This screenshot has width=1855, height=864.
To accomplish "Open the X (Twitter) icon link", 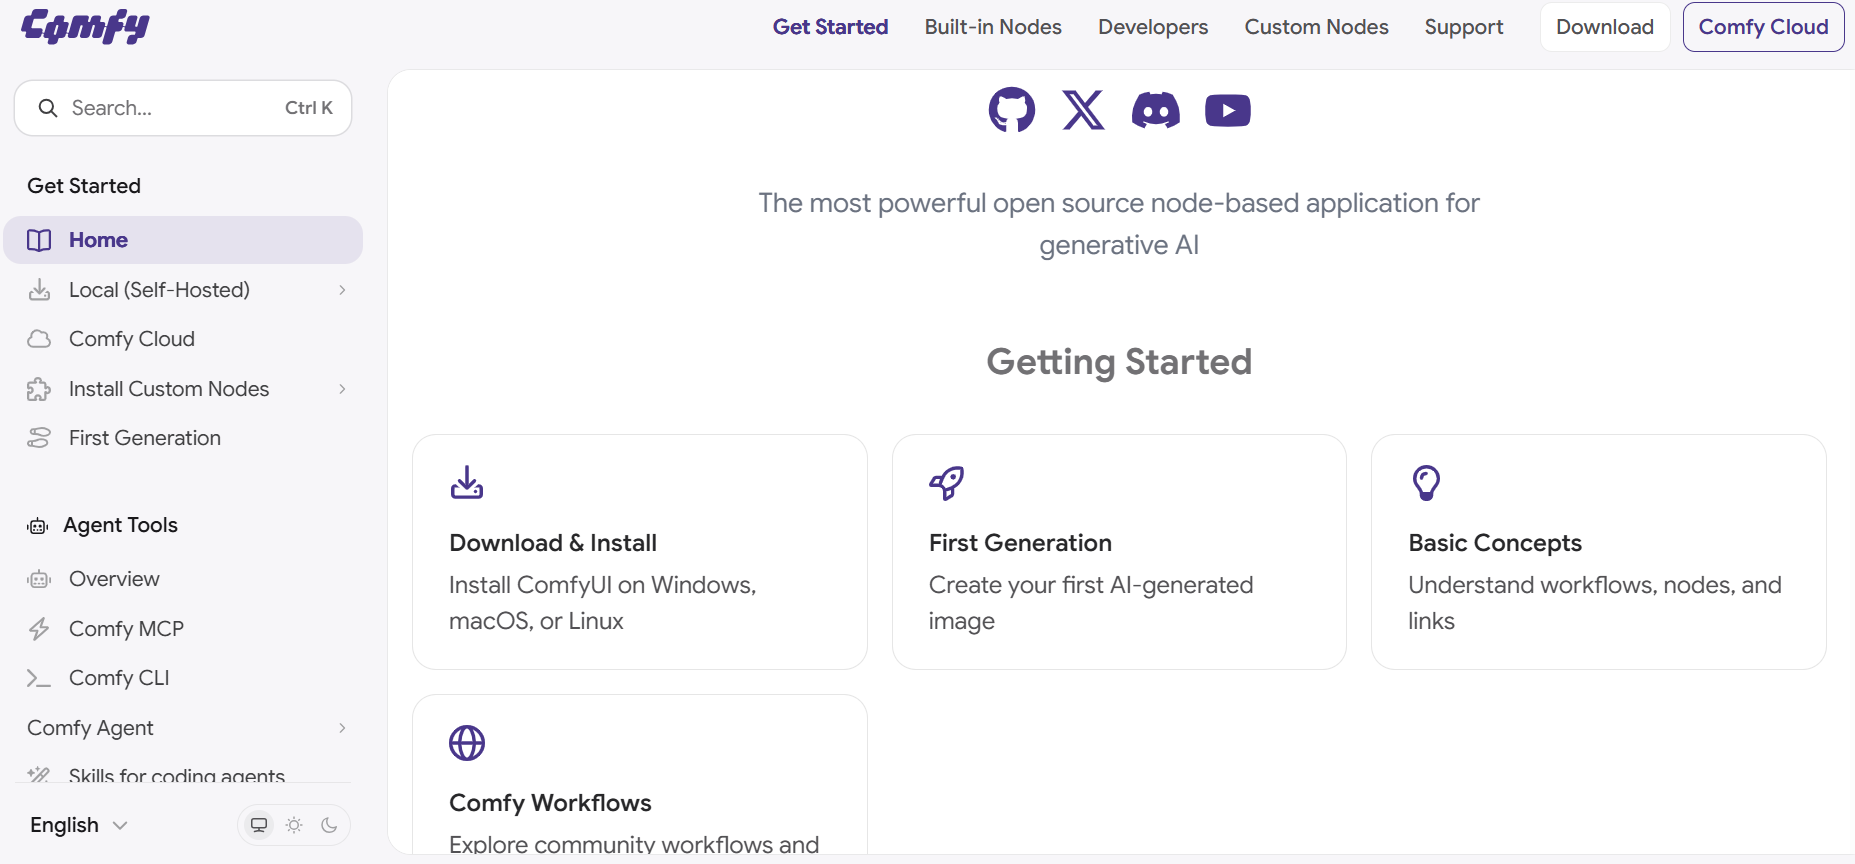I will coord(1083,110).
